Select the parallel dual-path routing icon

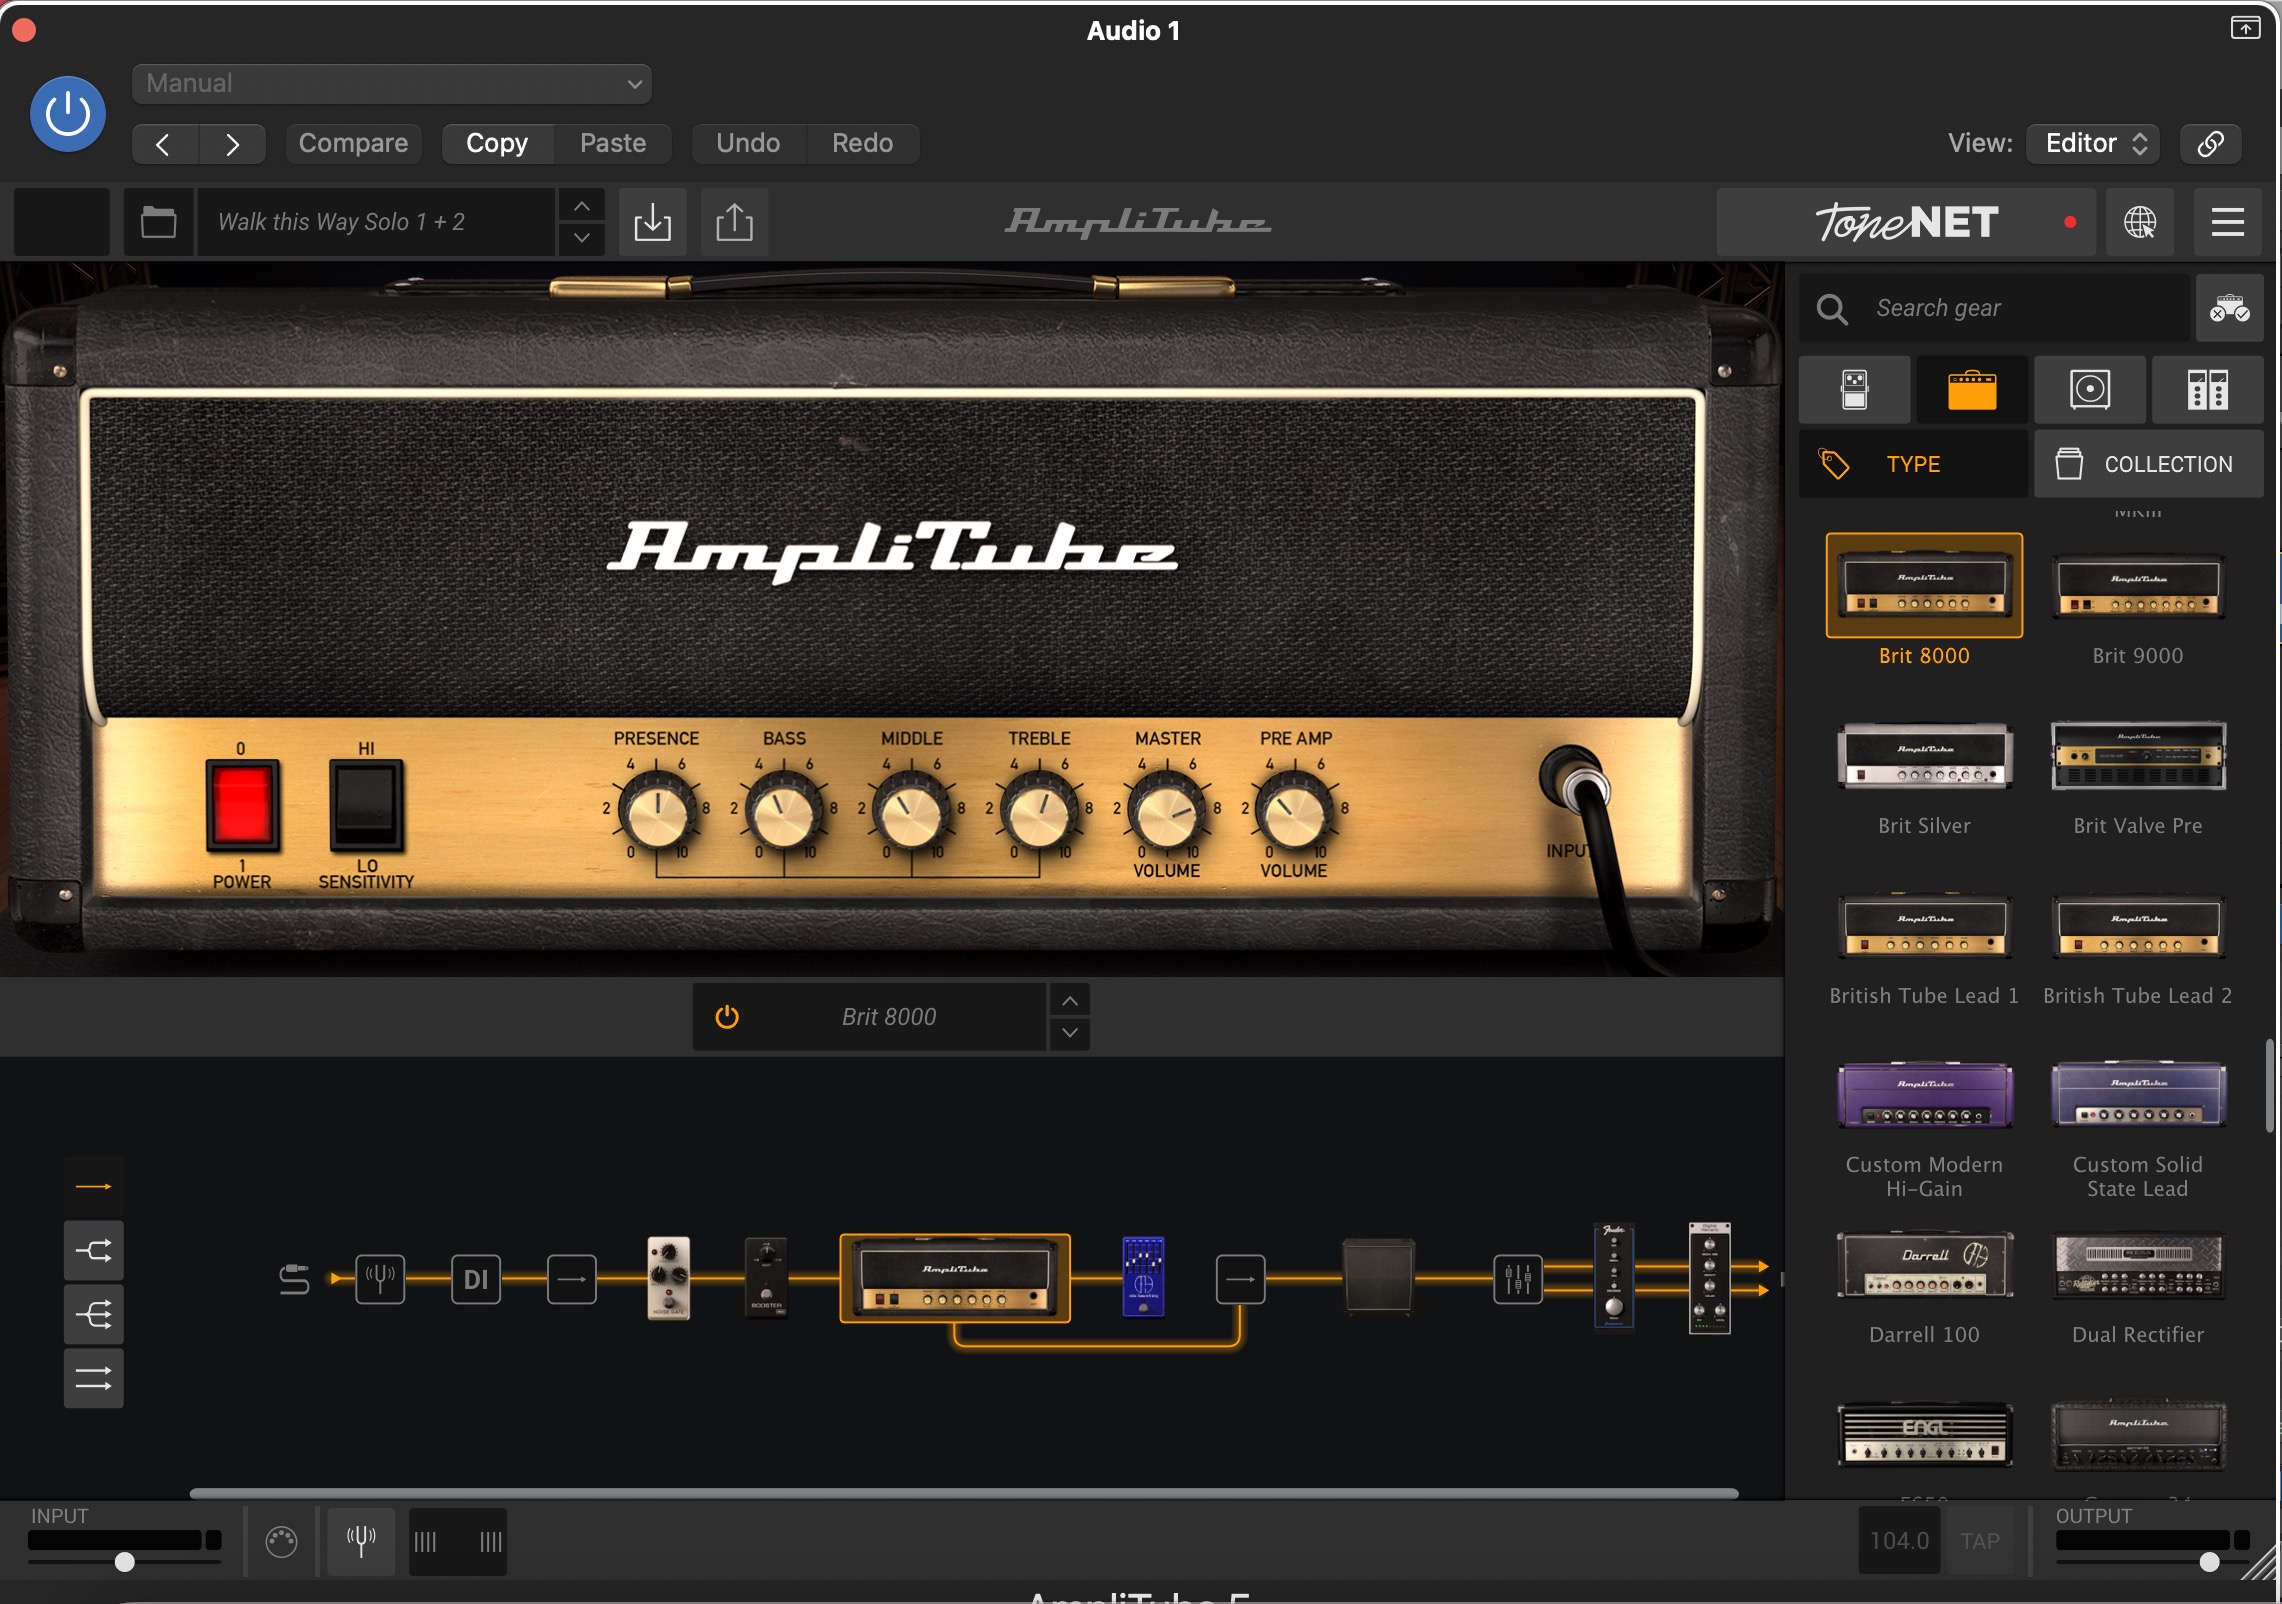click(x=94, y=1379)
